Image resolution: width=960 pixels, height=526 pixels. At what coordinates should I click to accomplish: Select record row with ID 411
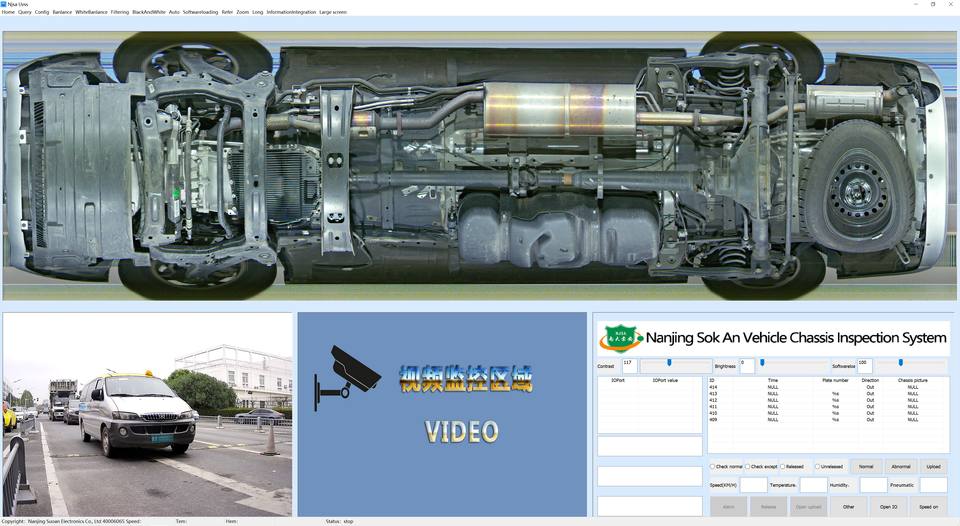828,407
